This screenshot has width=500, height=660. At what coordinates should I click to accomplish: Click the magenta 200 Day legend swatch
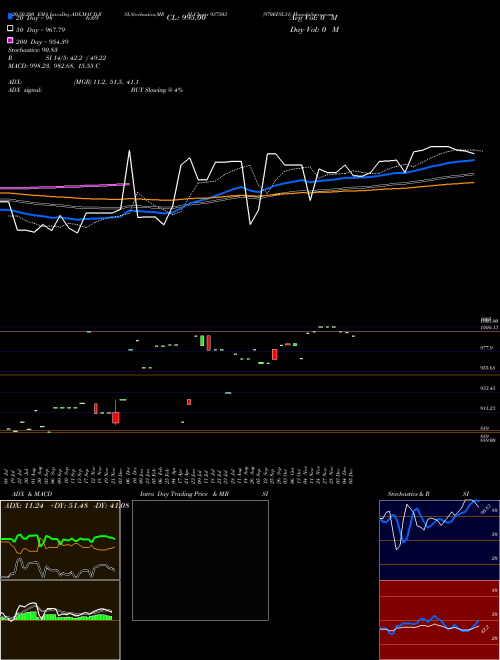10,40
